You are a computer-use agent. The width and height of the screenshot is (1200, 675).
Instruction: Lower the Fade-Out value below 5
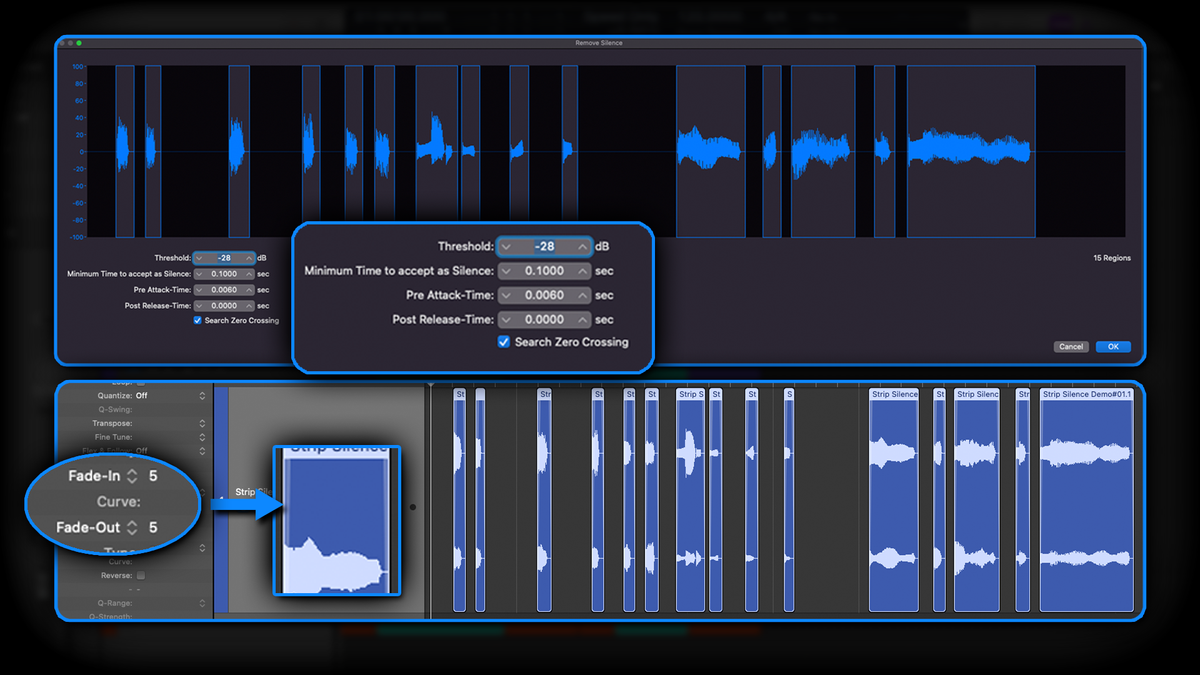(x=131, y=531)
